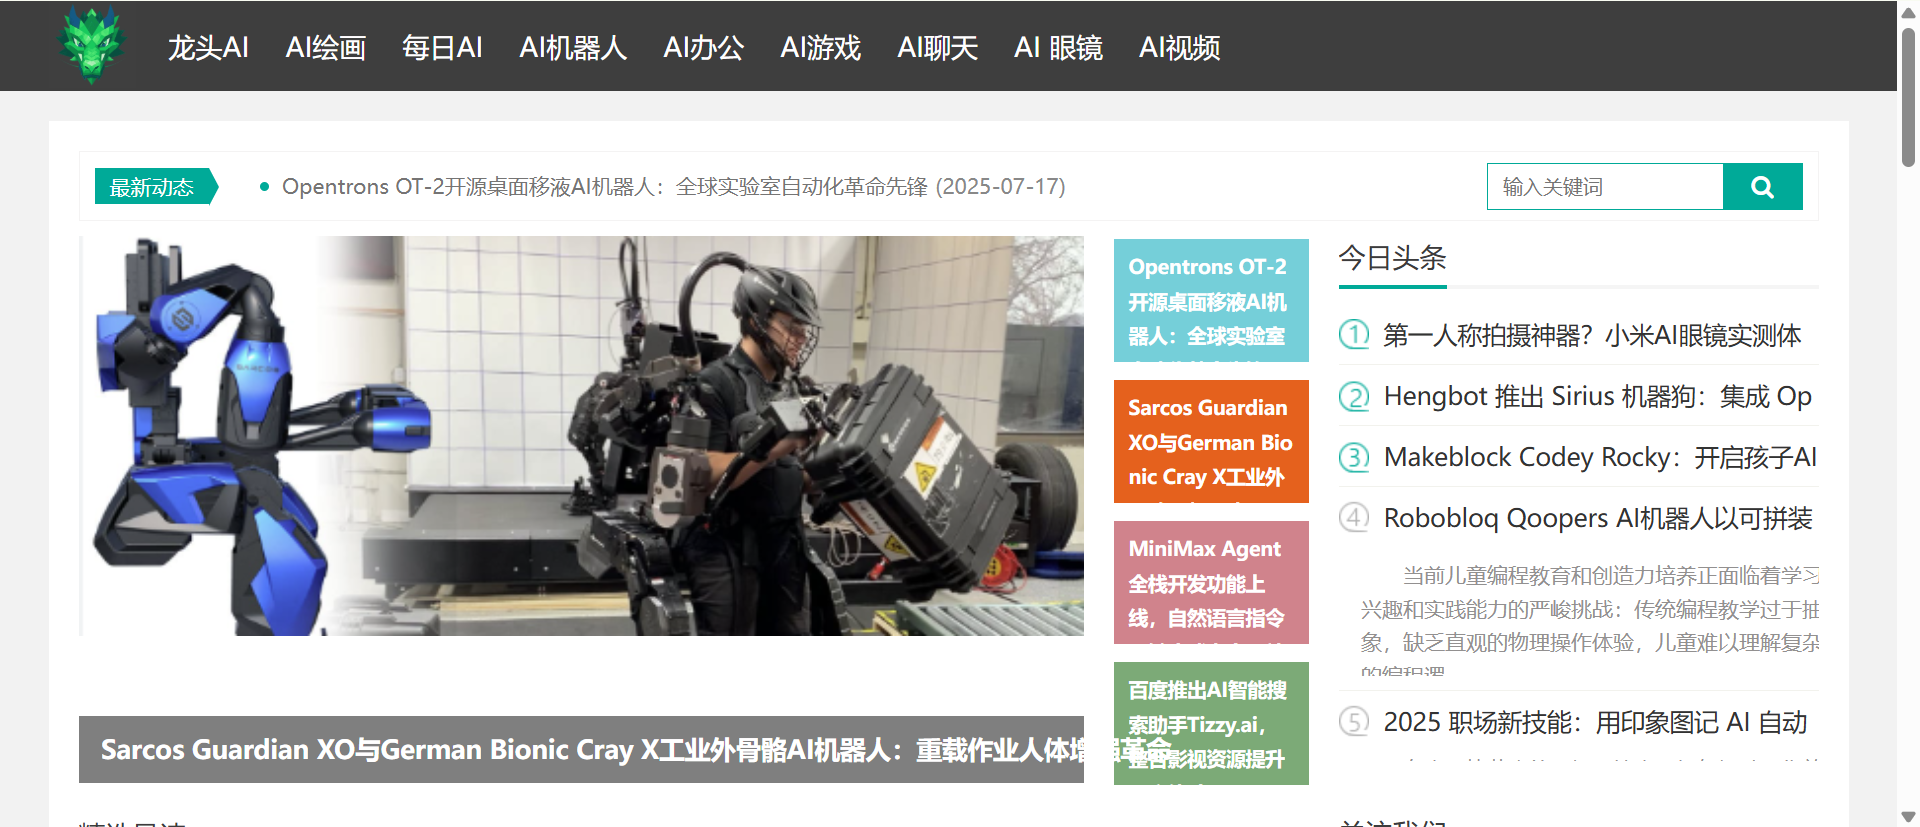Click the 今日头条 section heading
The width and height of the screenshot is (1920, 827).
[x=1392, y=258]
